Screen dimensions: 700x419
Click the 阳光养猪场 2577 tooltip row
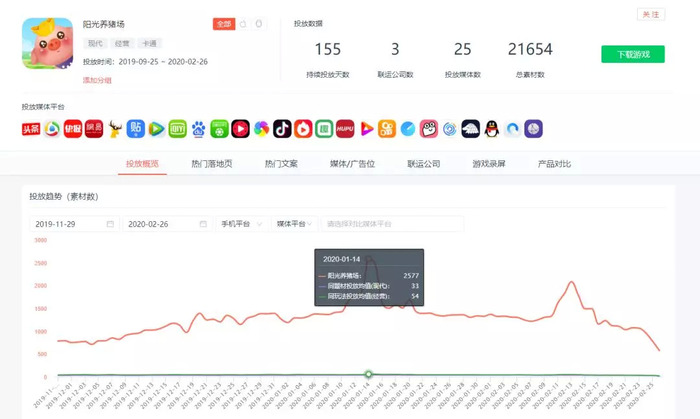(x=369, y=276)
